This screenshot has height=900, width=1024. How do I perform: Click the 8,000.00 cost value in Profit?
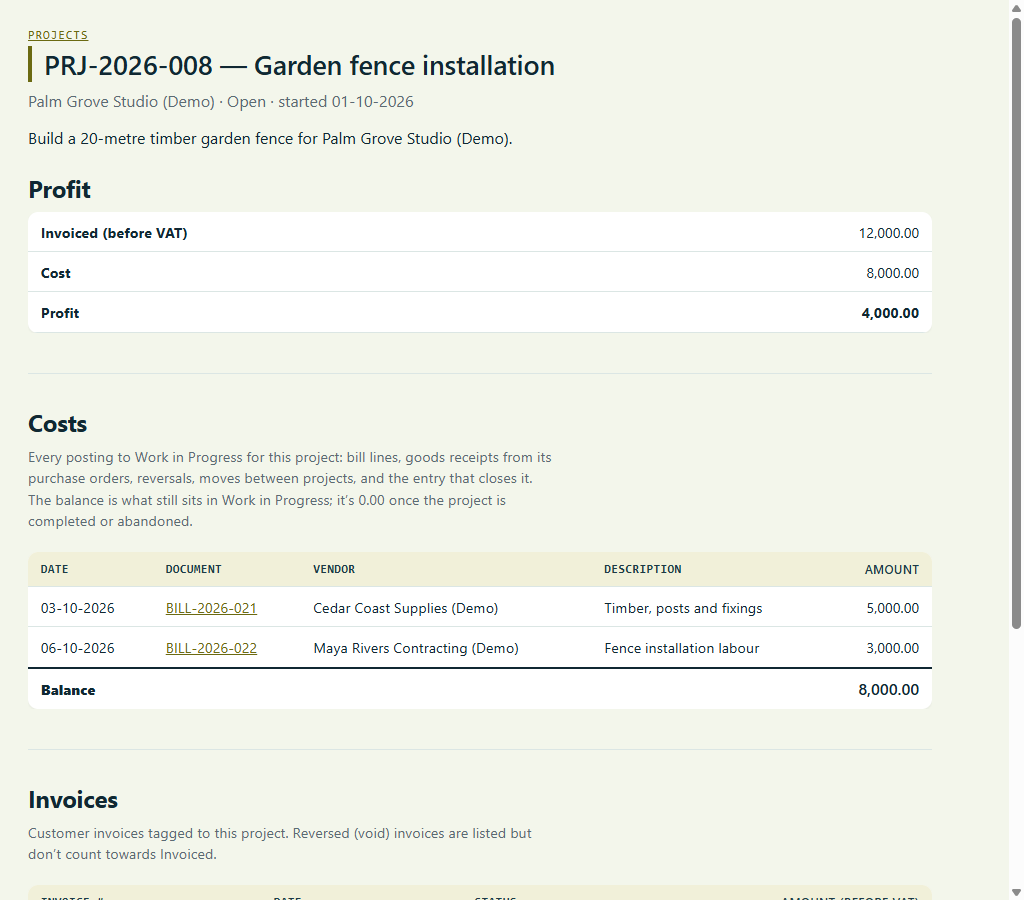coord(892,273)
